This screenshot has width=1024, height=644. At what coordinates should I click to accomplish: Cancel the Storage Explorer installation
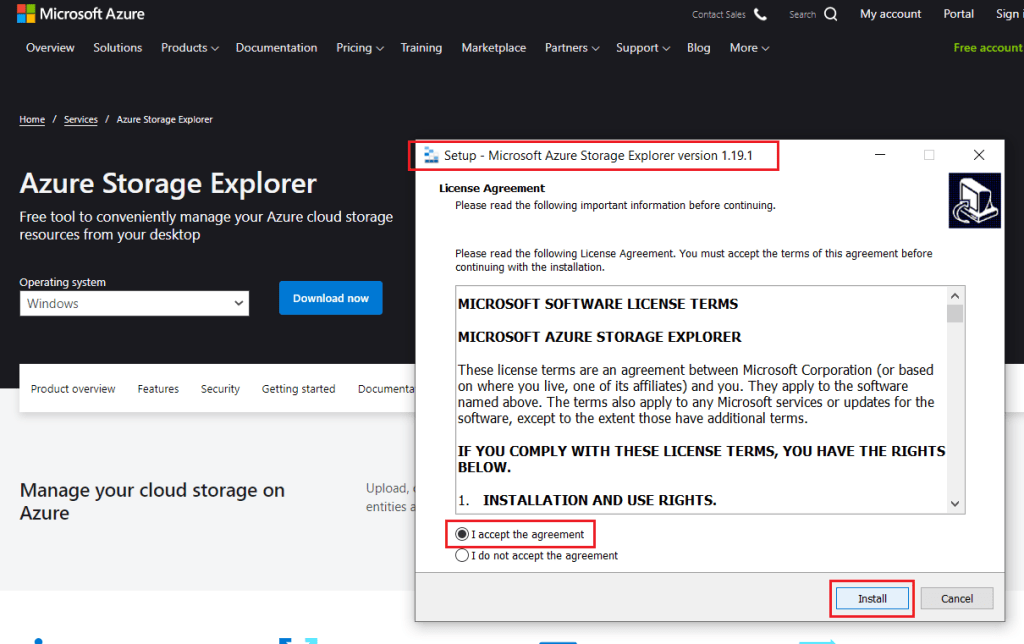956,597
